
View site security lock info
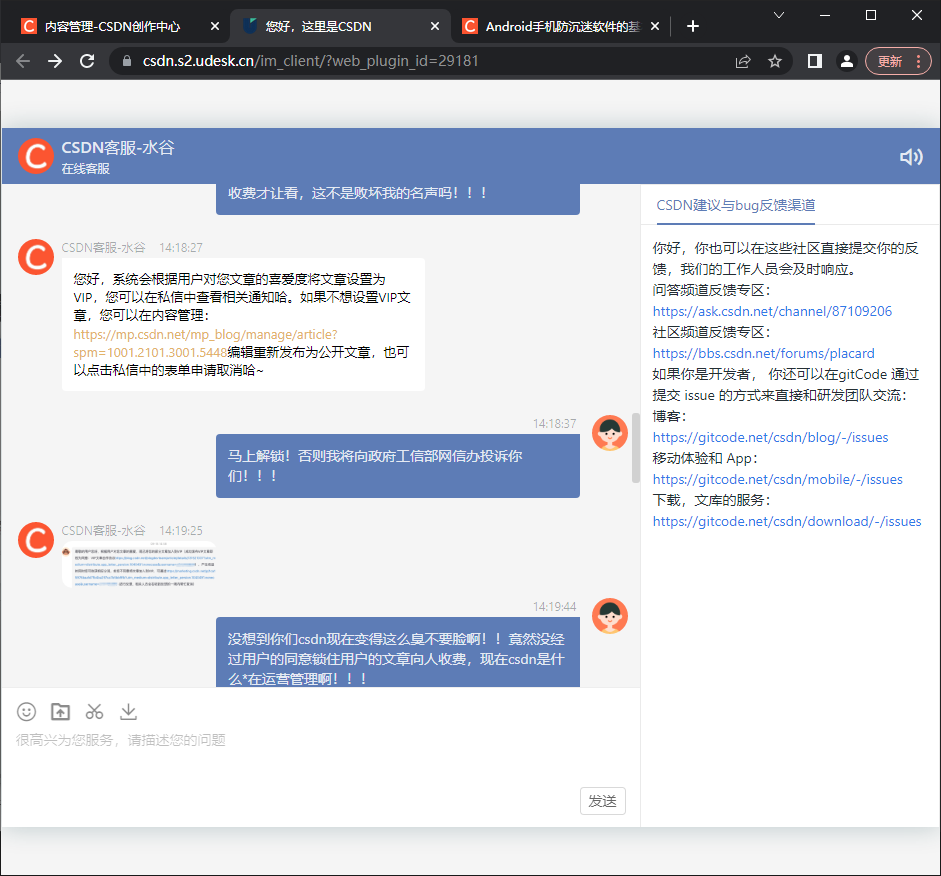coord(127,61)
